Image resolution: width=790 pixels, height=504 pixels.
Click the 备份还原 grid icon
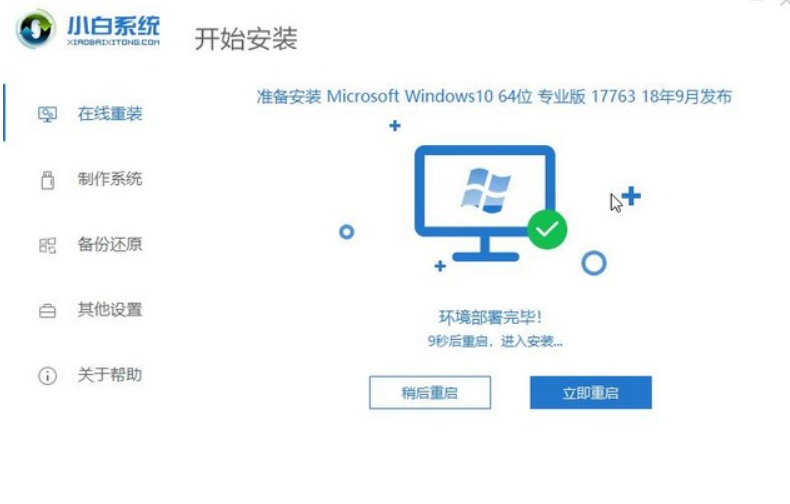[47, 245]
